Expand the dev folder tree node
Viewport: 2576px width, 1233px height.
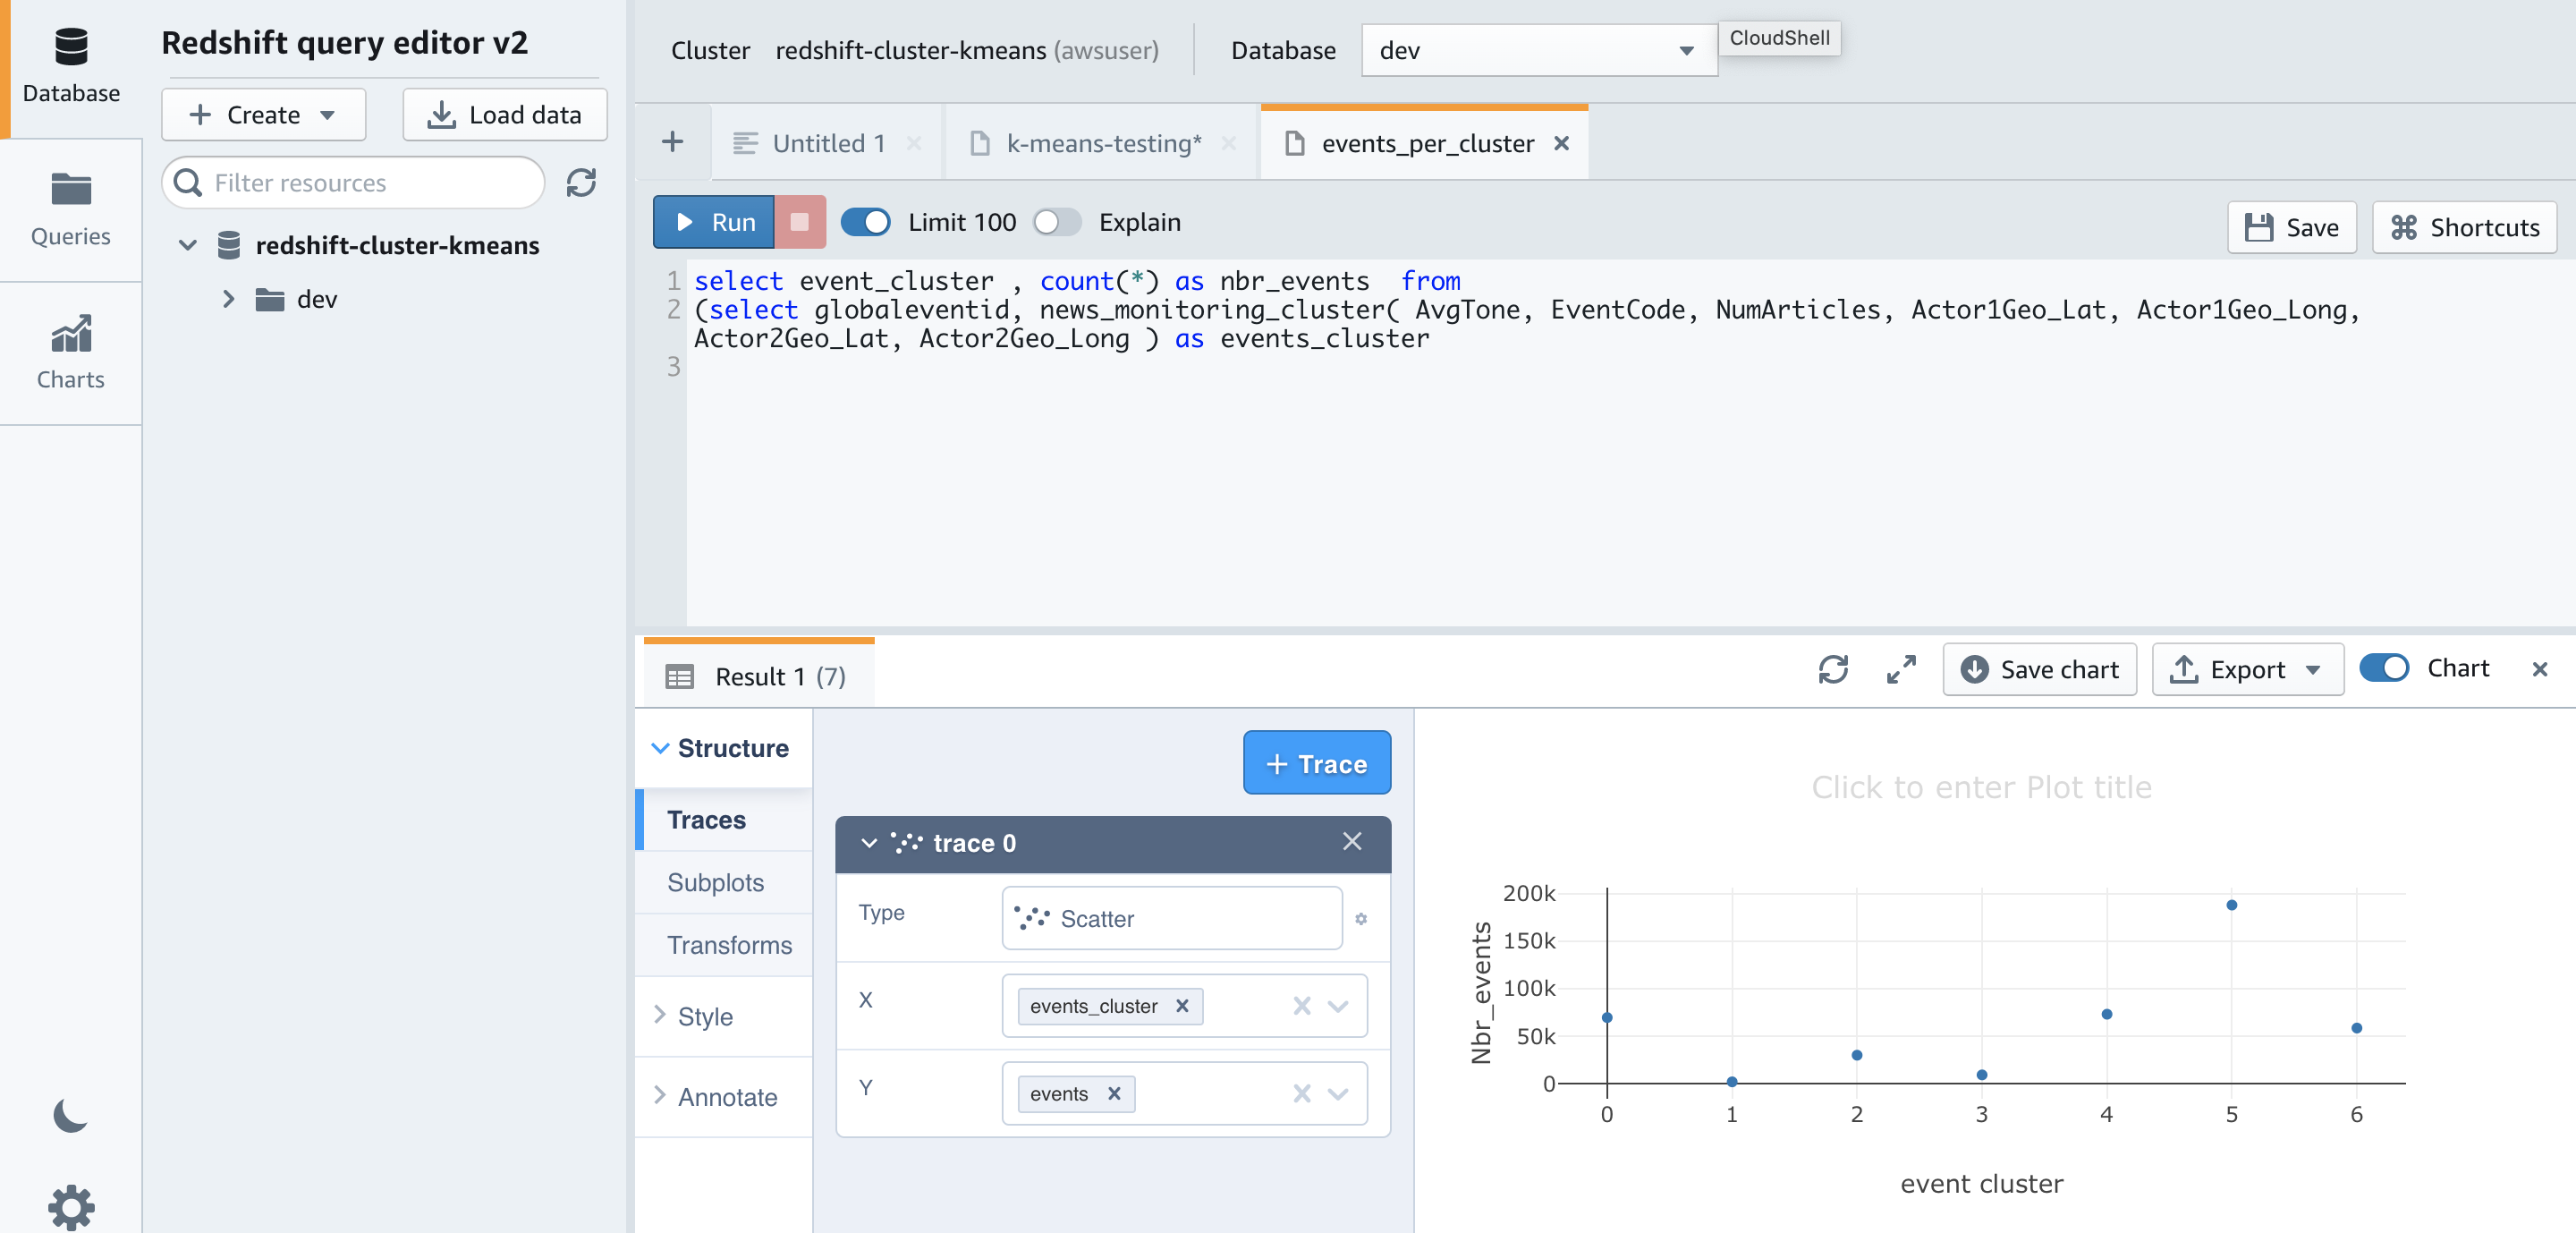228,299
